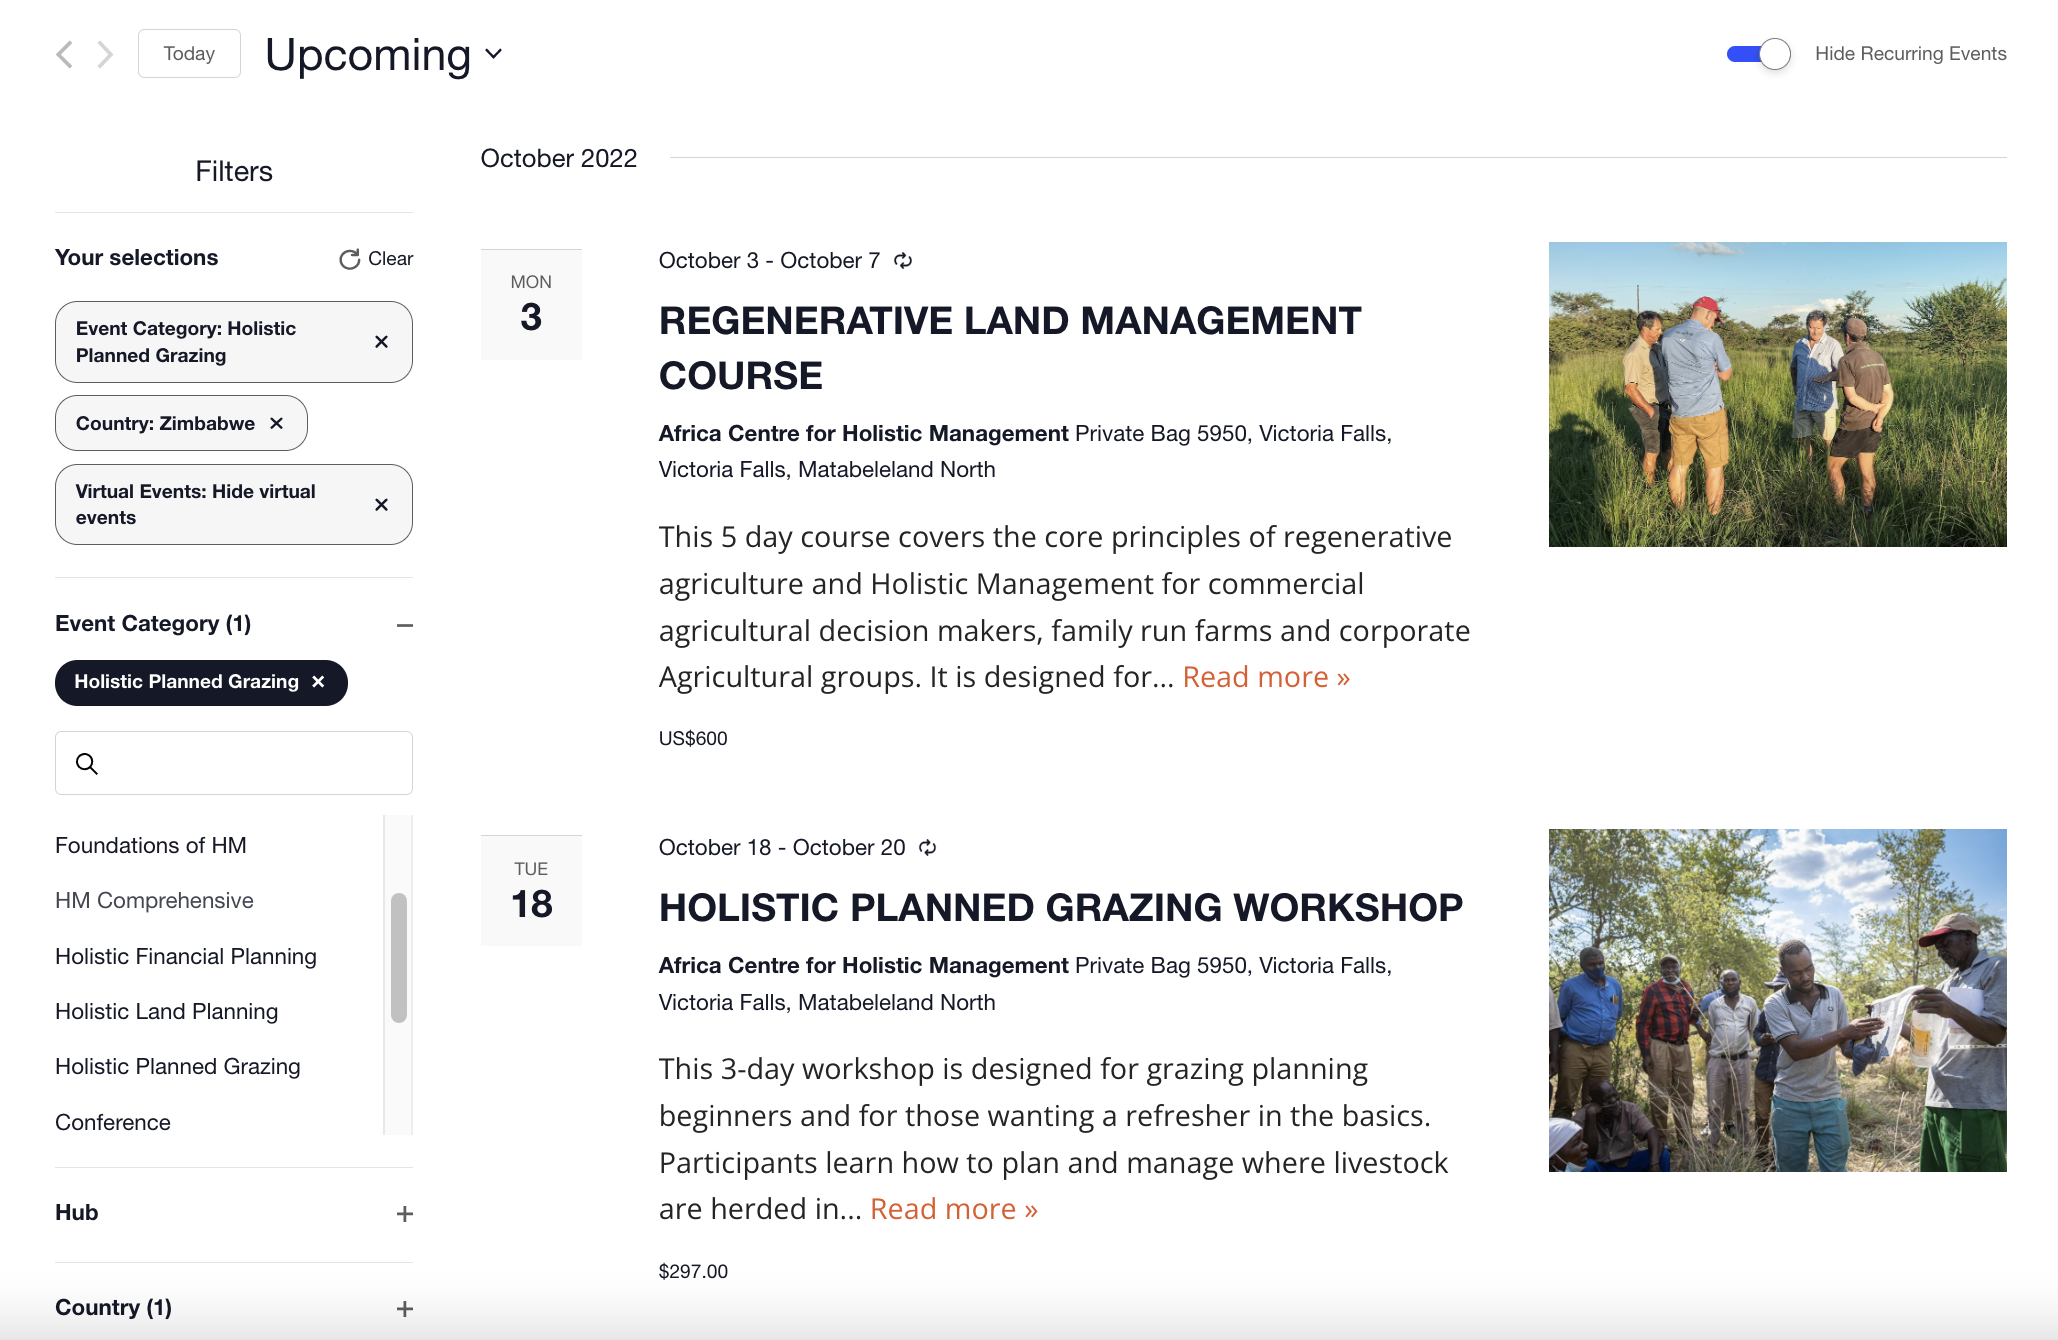Click the $297.00 price text
Viewport: 2058px width, 1340px height.
(x=693, y=1272)
